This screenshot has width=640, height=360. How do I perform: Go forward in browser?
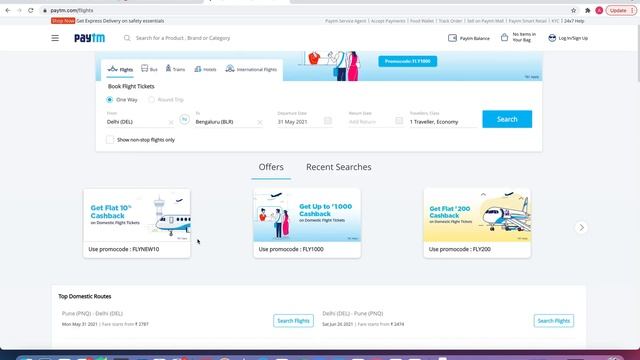coord(19,10)
